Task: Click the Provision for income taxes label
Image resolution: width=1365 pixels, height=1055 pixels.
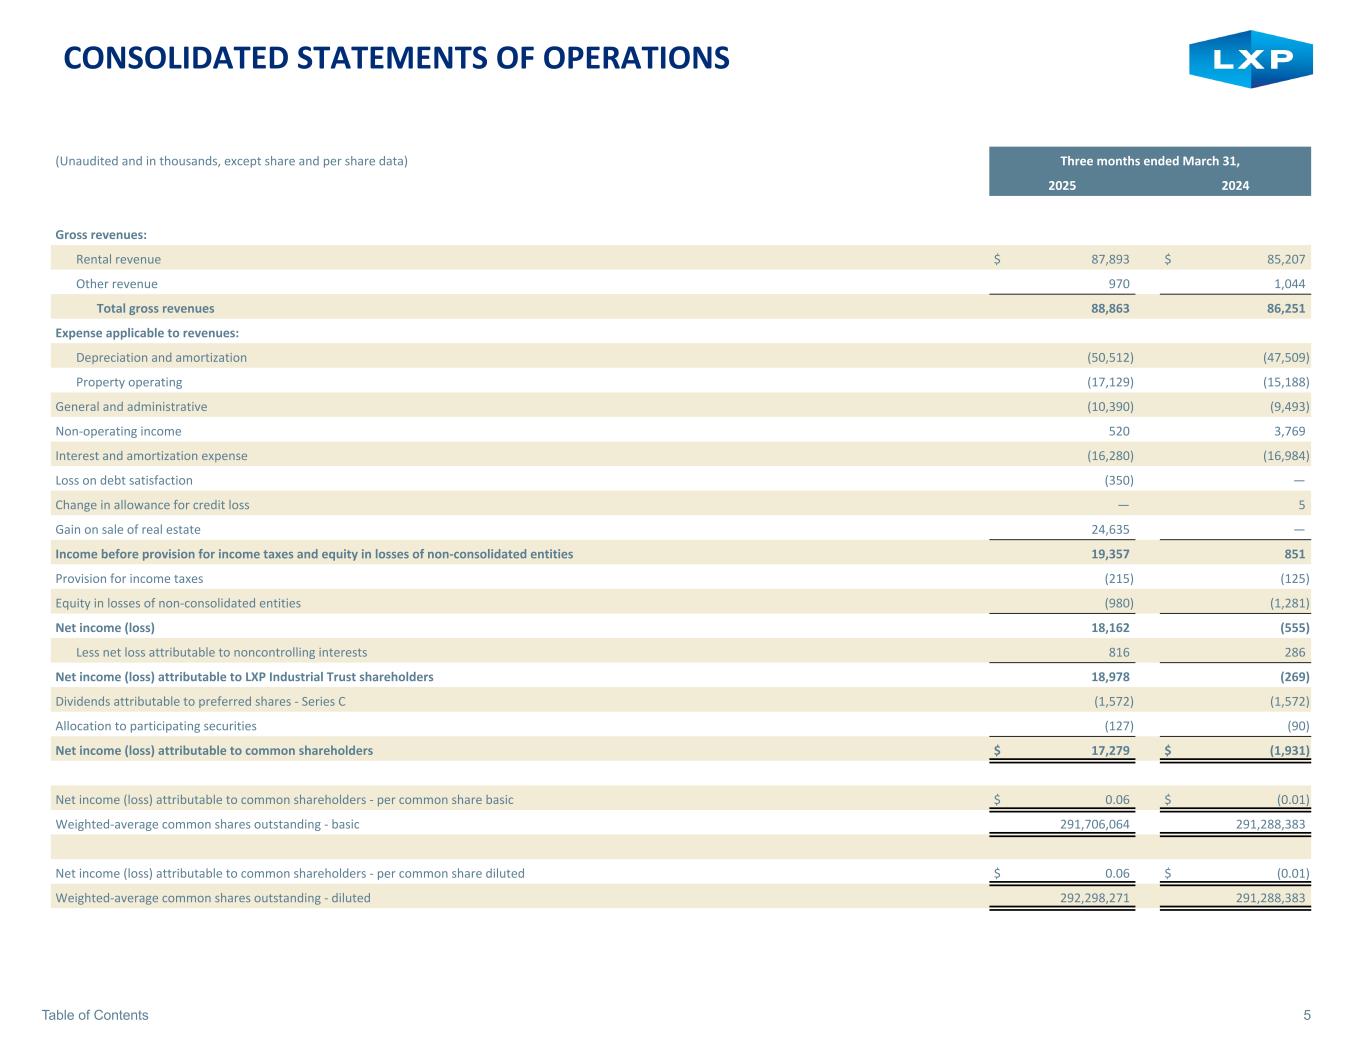Action: tap(129, 578)
